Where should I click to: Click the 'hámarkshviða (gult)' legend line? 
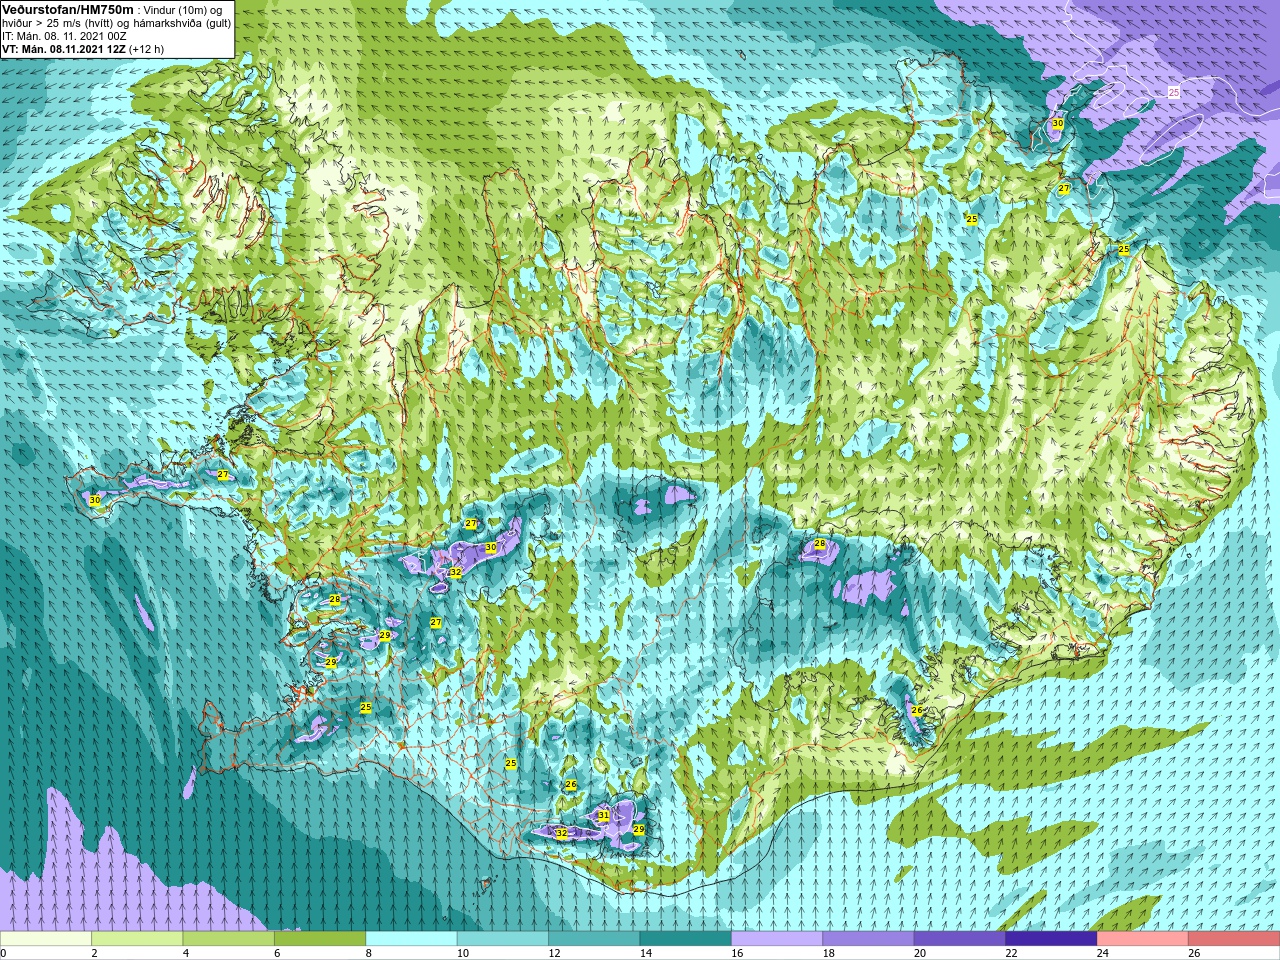(x=181, y=23)
